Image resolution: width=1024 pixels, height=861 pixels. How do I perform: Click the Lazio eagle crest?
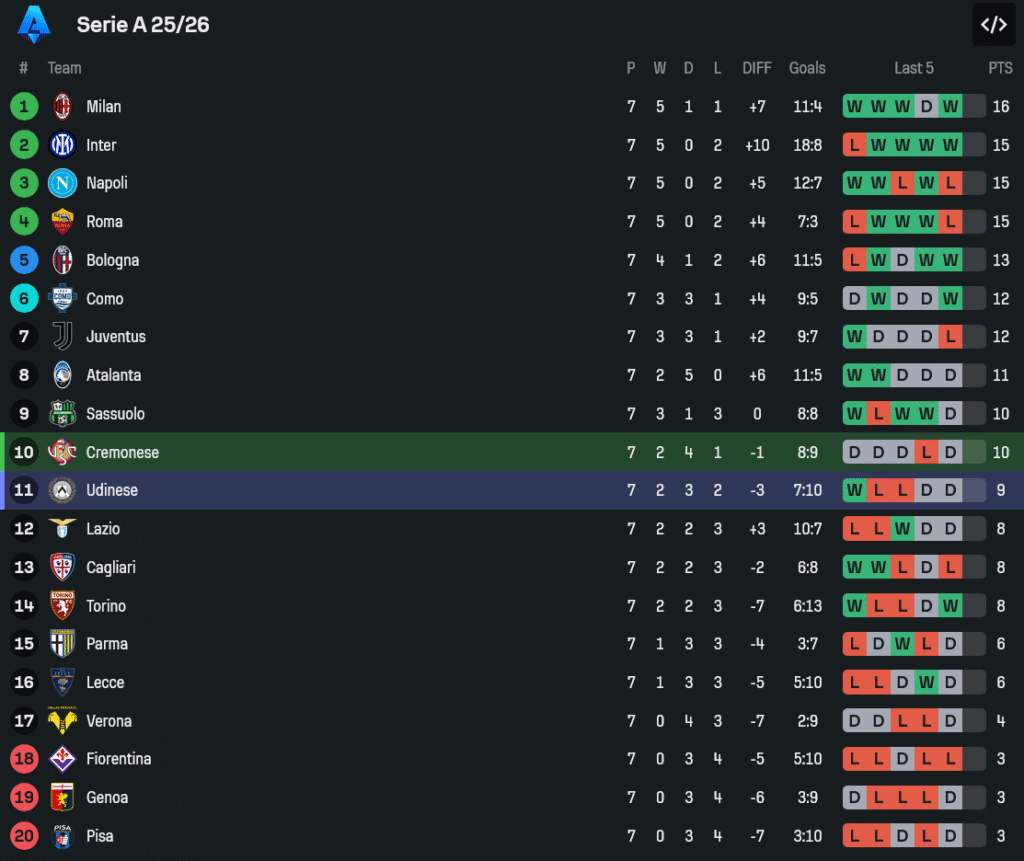(x=62, y=529)
